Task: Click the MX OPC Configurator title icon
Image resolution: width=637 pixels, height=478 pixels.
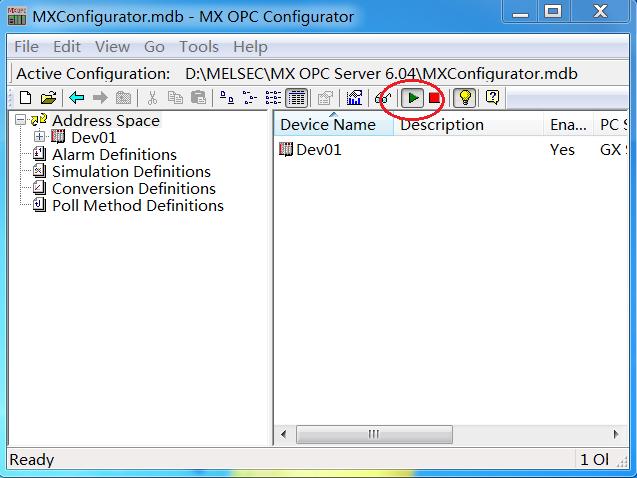Action: click(x=17, y=16)
